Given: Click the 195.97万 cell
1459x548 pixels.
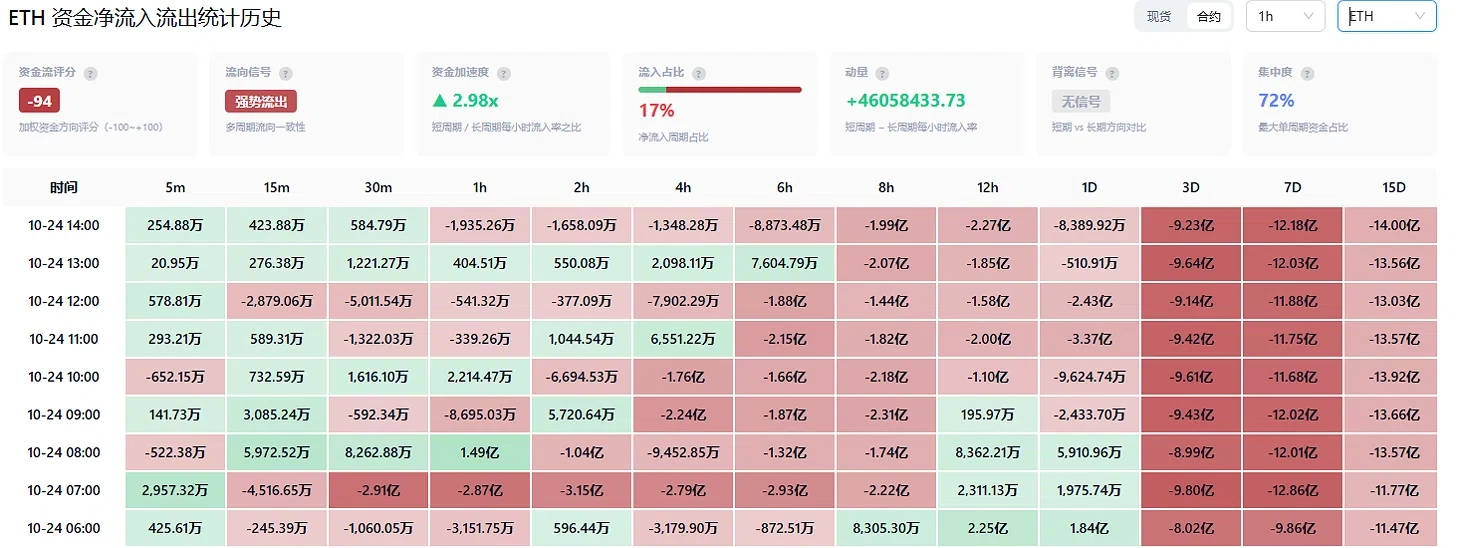Looking at the screenshot, I should [987, 414].
